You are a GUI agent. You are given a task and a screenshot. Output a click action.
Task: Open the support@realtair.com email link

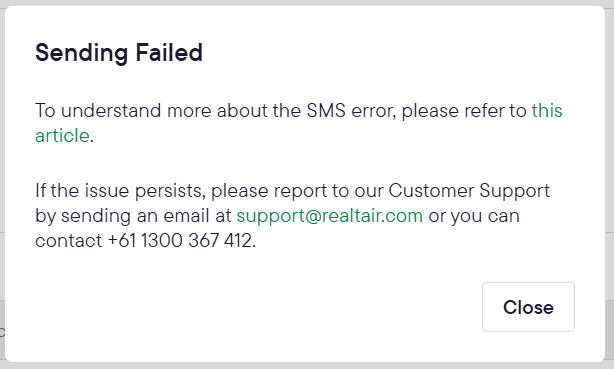coord(330,216)
